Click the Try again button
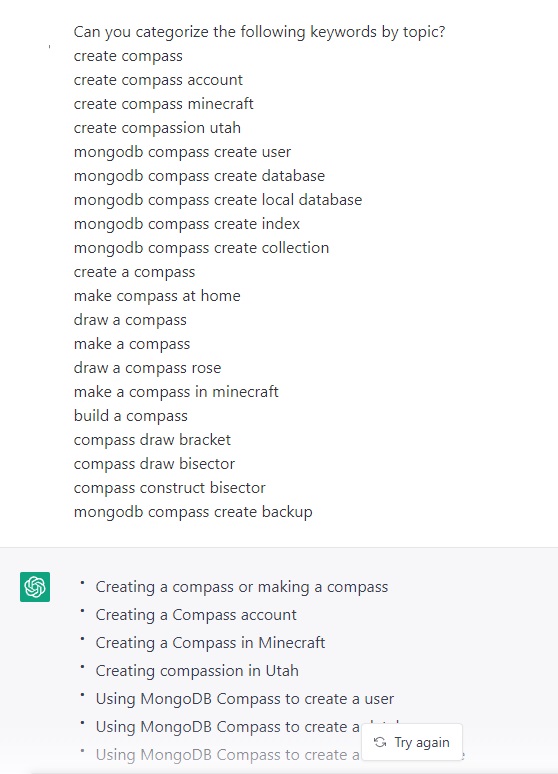The width and height of the screenshot is (558, 774). pos(412,742)
